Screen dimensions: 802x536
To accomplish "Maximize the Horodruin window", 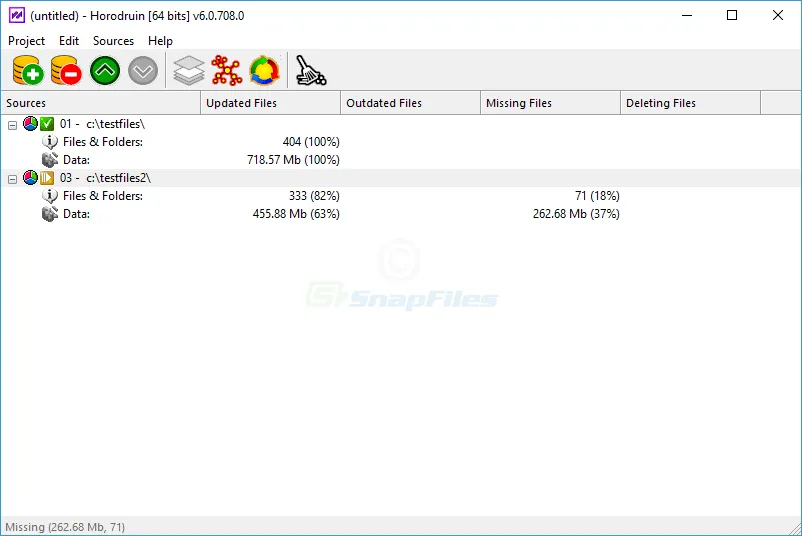I will tap(732, 15).
